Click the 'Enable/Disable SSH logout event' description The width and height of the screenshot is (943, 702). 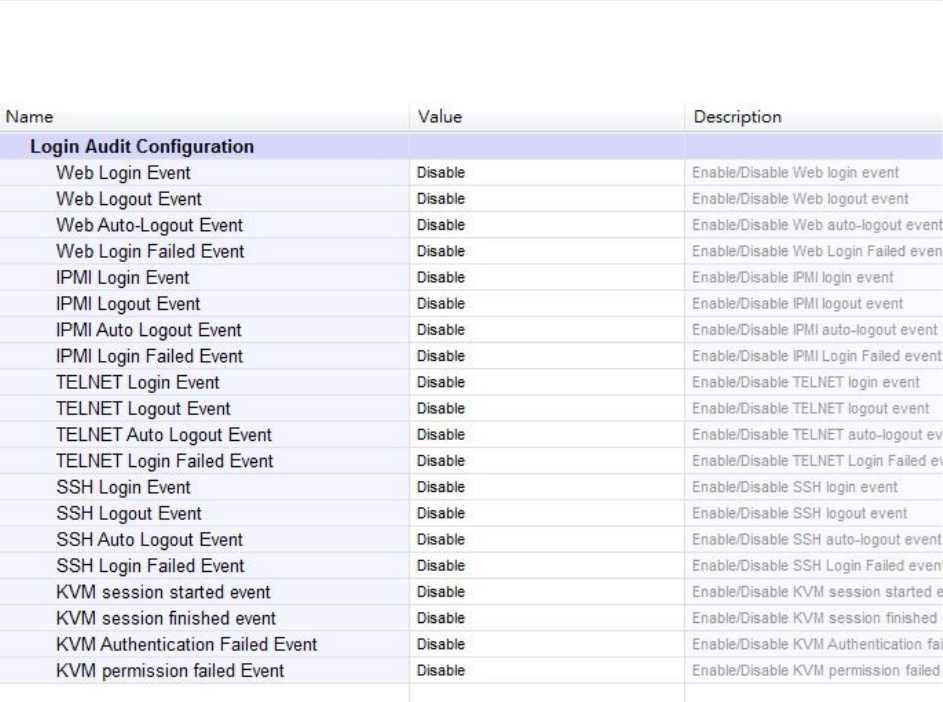(x=799, y=514)
